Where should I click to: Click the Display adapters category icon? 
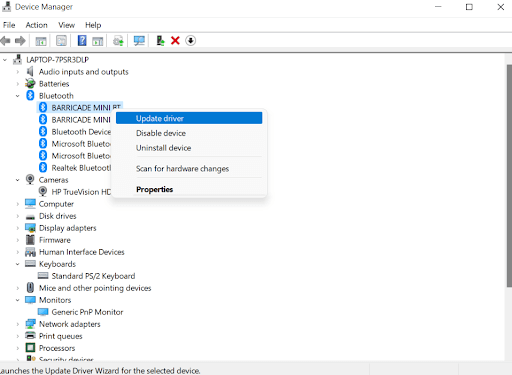30,228
